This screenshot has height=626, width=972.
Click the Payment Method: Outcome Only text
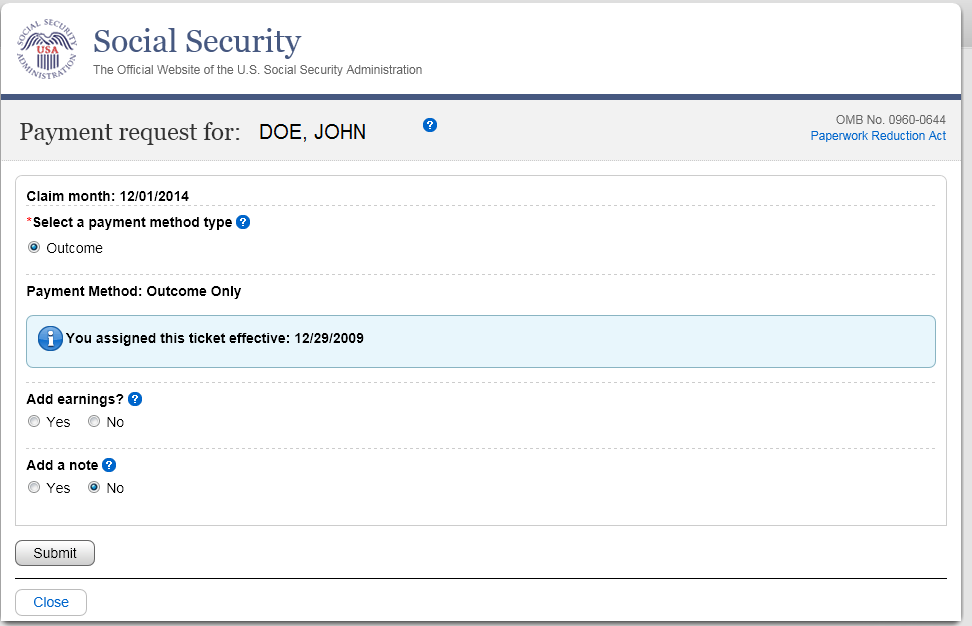tap(134, 292)
